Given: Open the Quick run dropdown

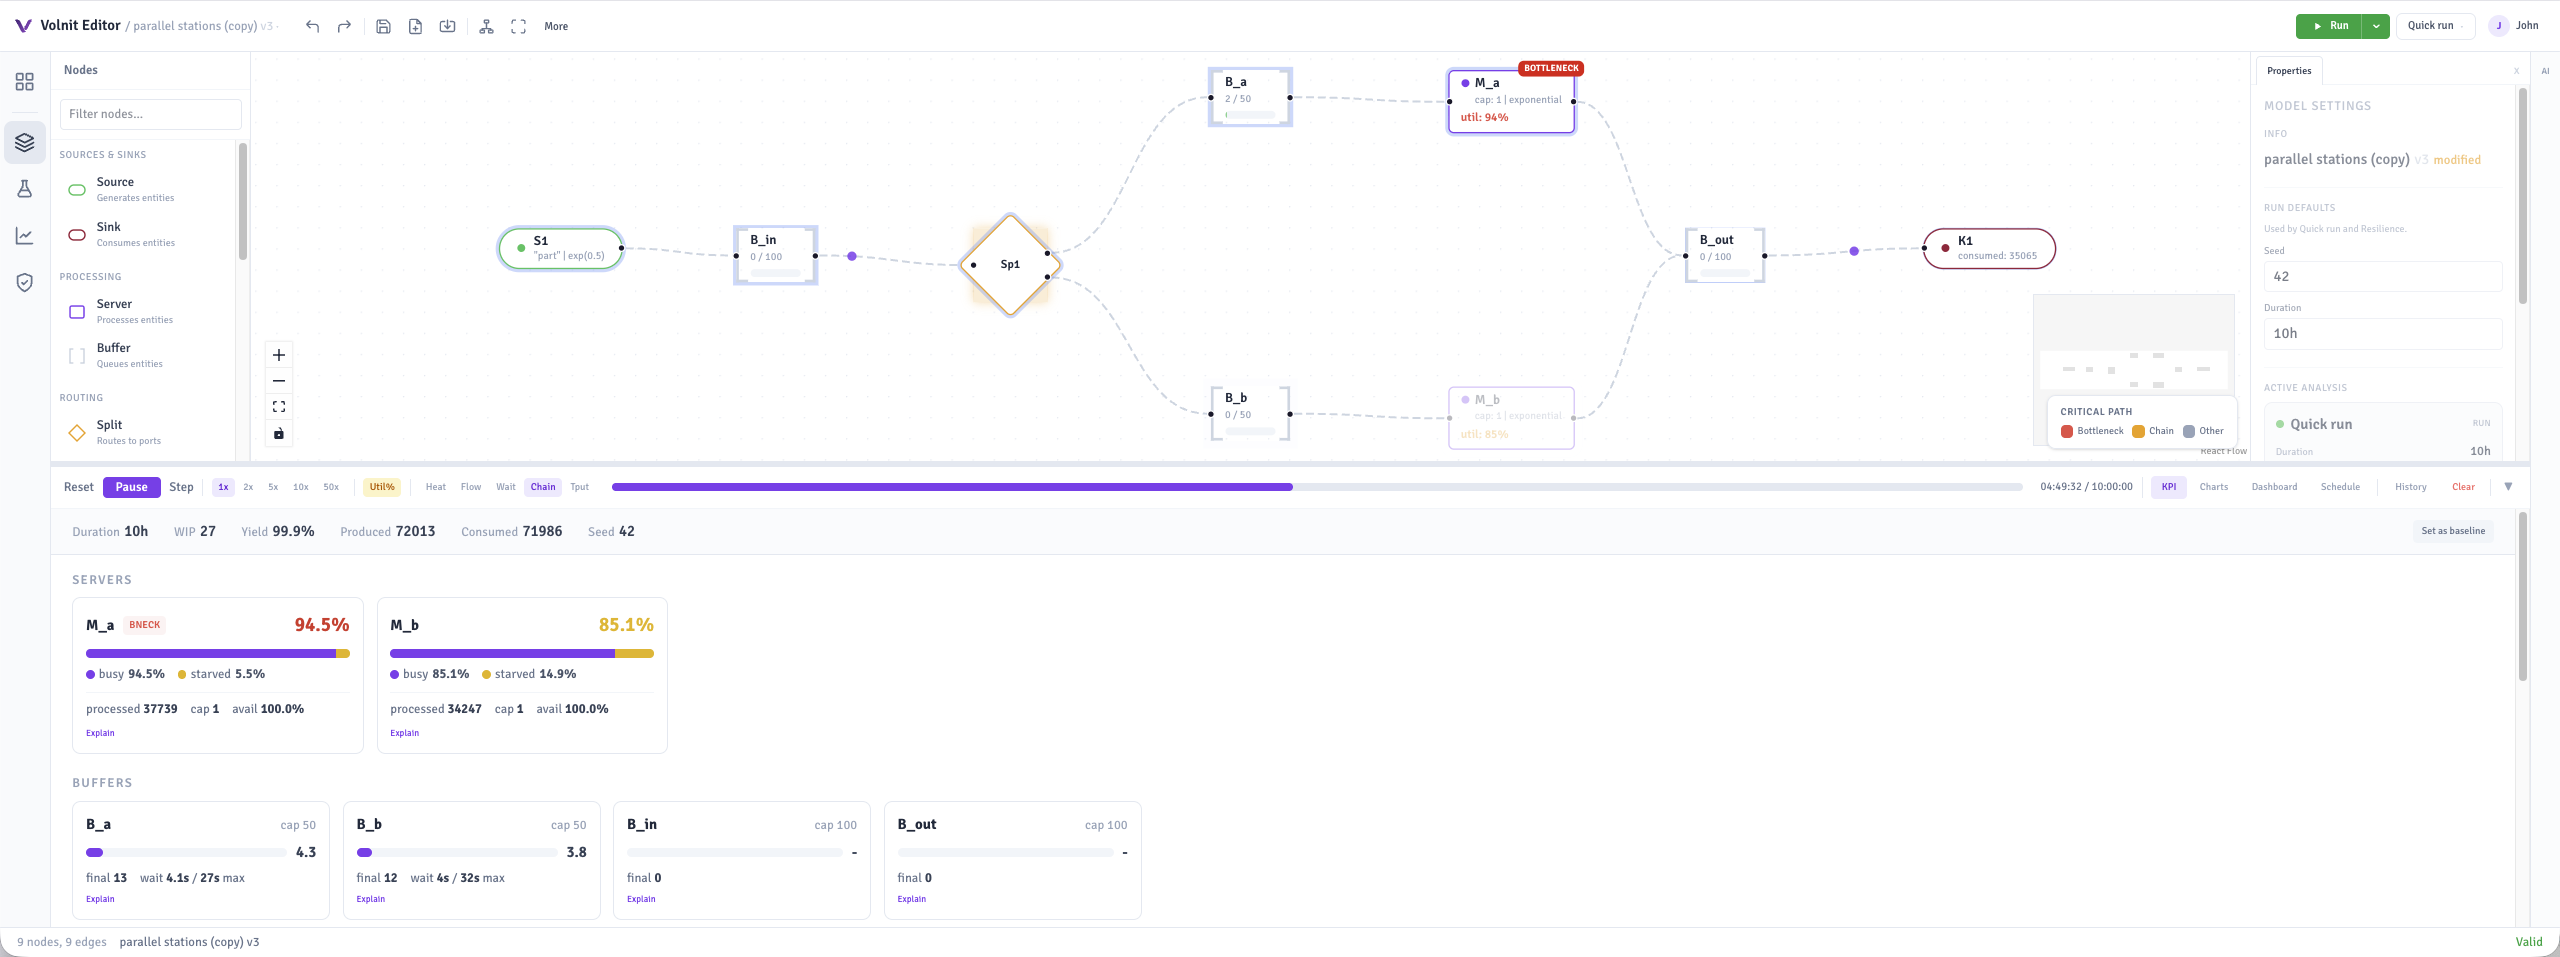Looking at the screenshot, I should (2435, 26).
